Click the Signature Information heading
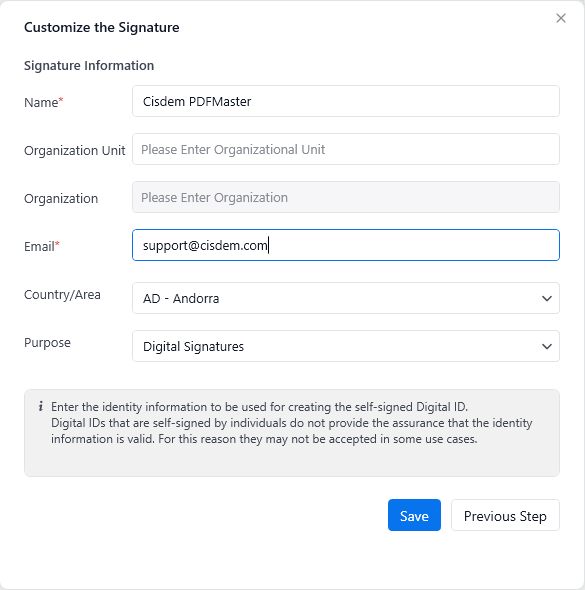The image size is (585, 590). pos(89,65)
